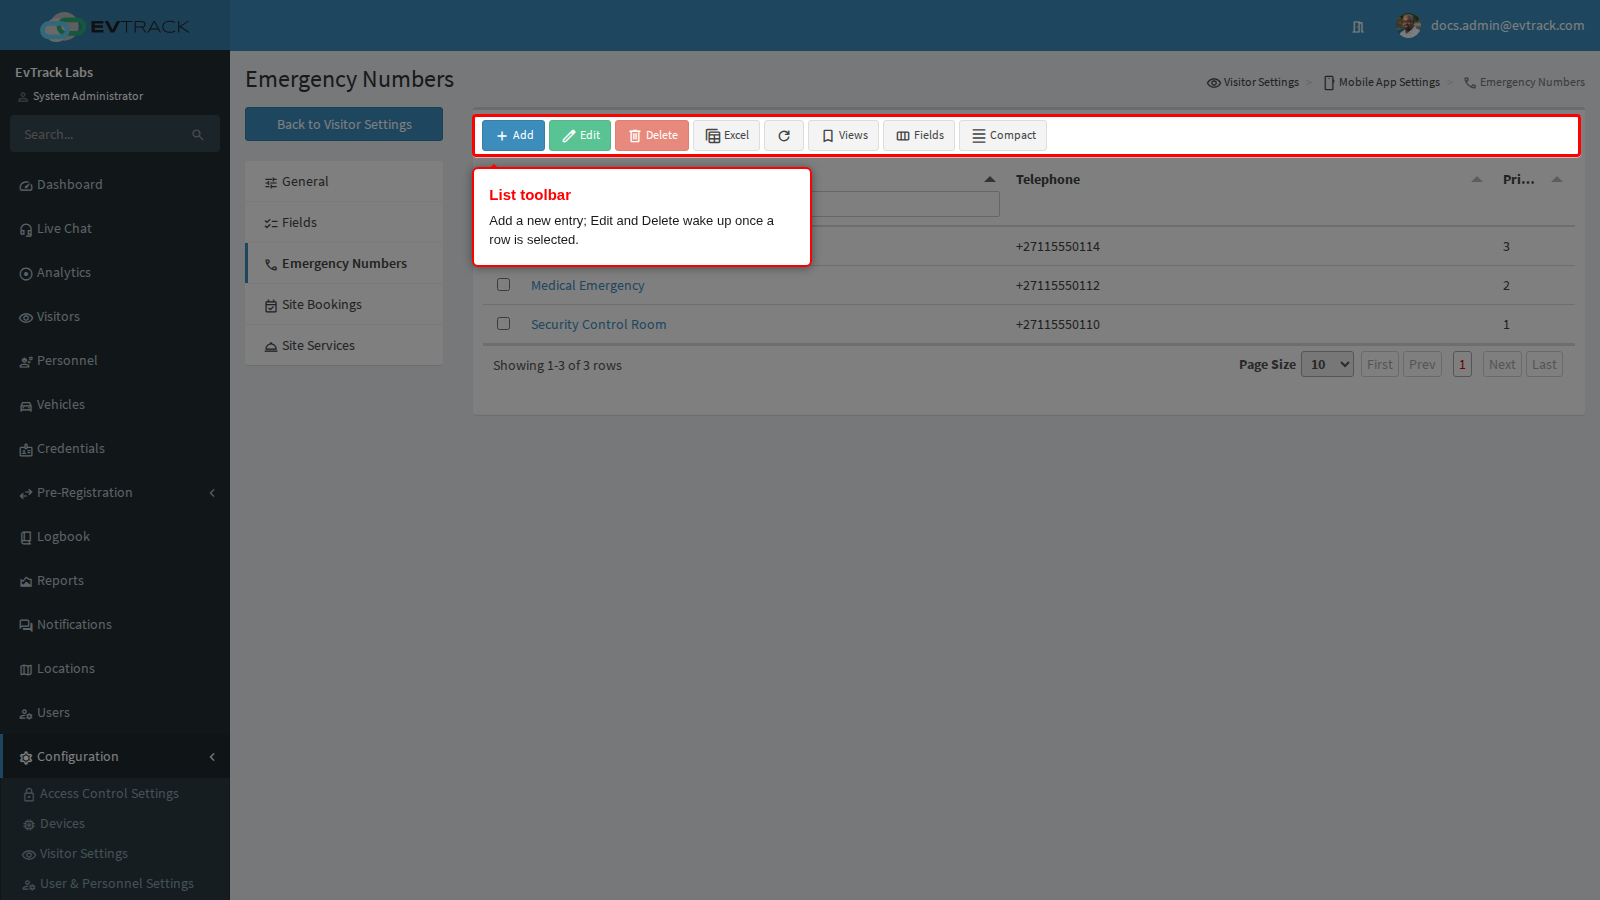Click the green Edit button
Screen dimensions: 1600x900
(x=580, y=136)
